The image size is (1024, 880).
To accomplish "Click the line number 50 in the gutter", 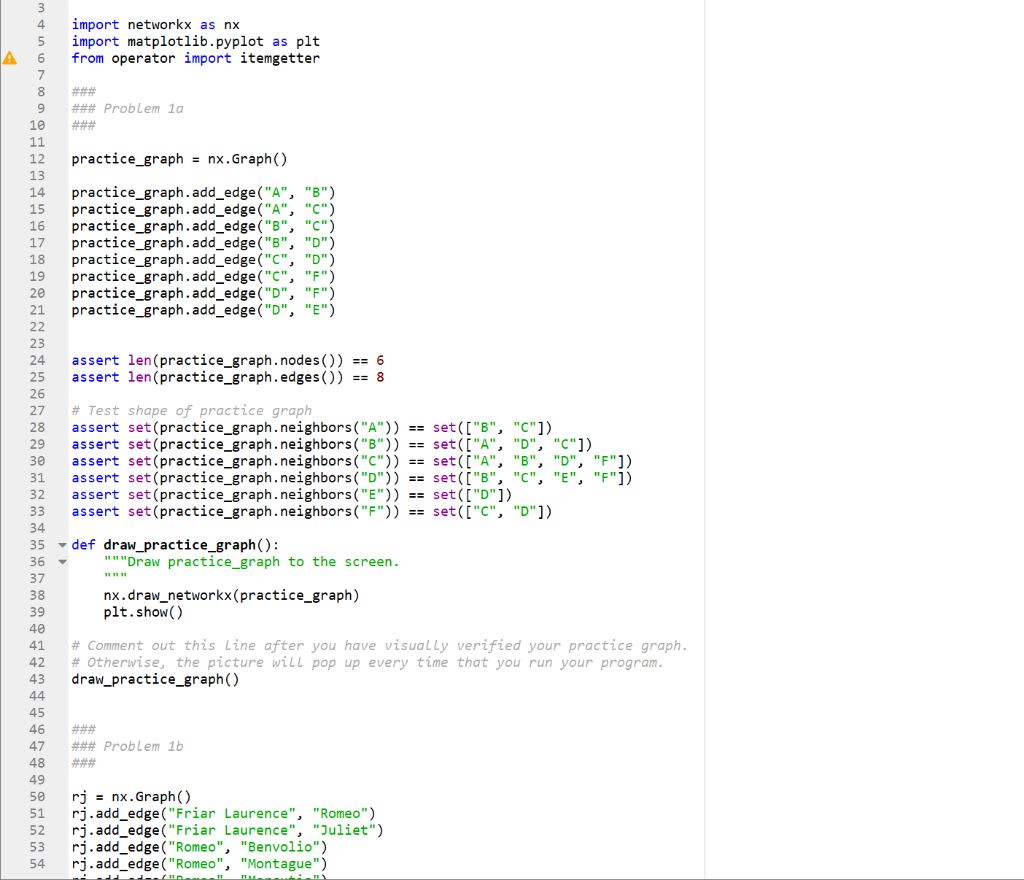I will (37, 797).
